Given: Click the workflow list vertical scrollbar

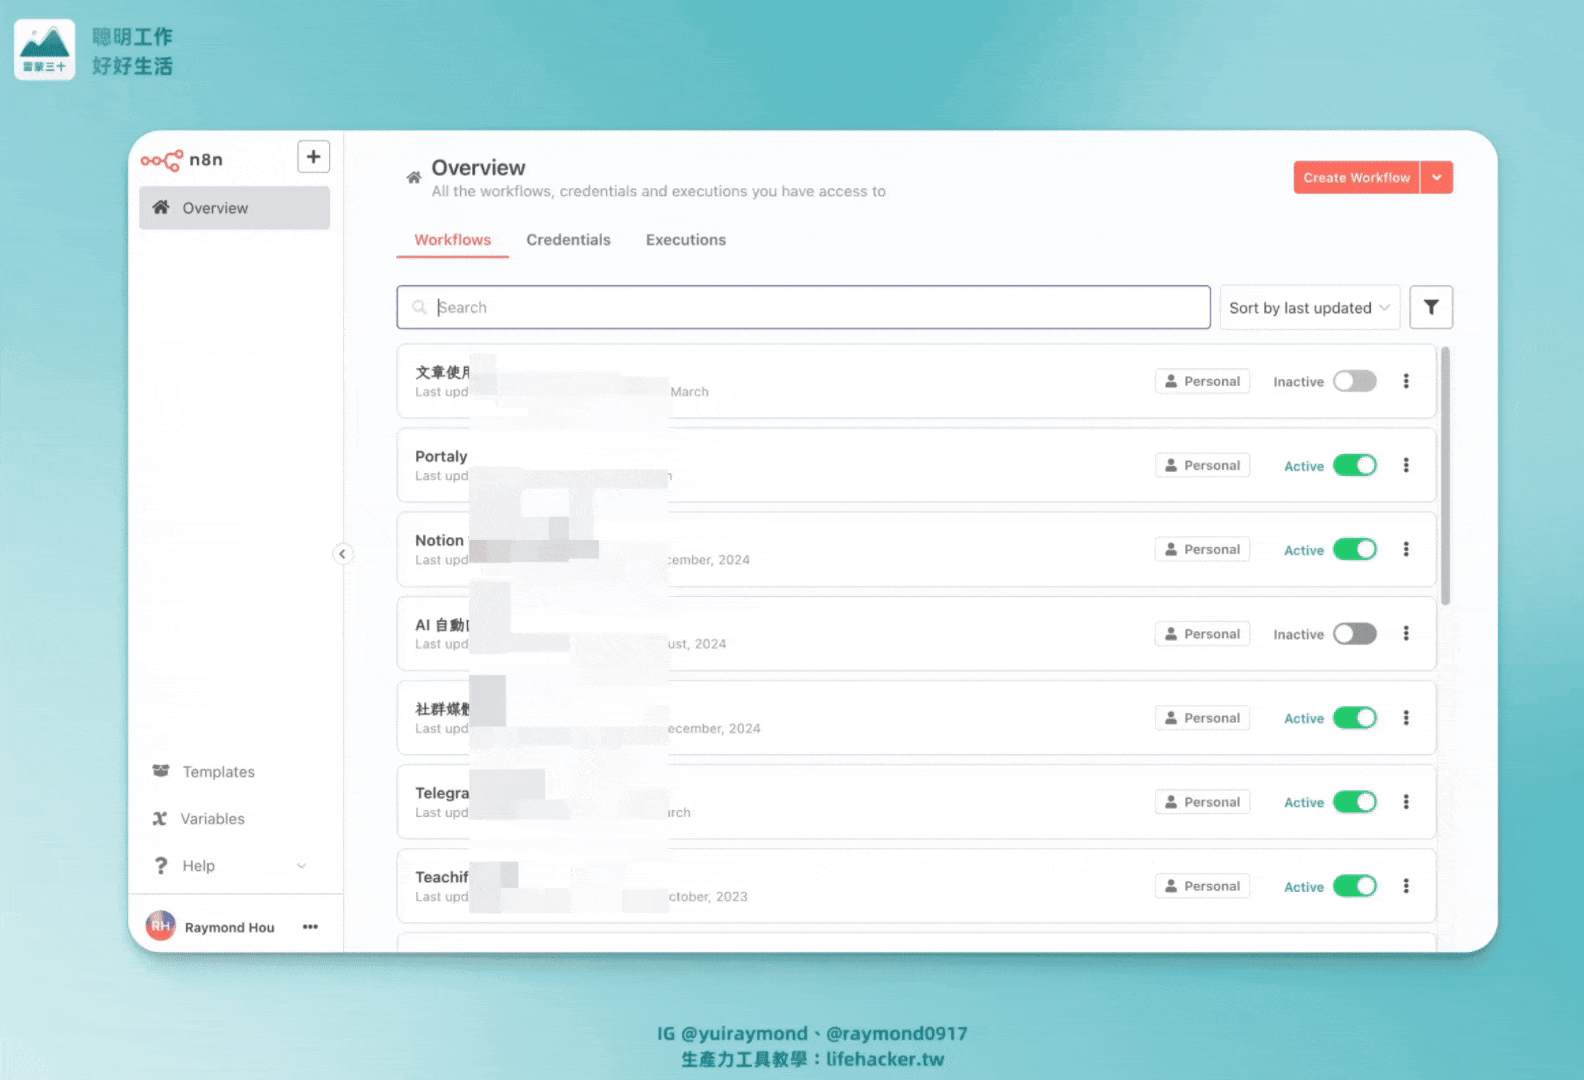Looking at the screenshot, I should [x=1445, y=476].
